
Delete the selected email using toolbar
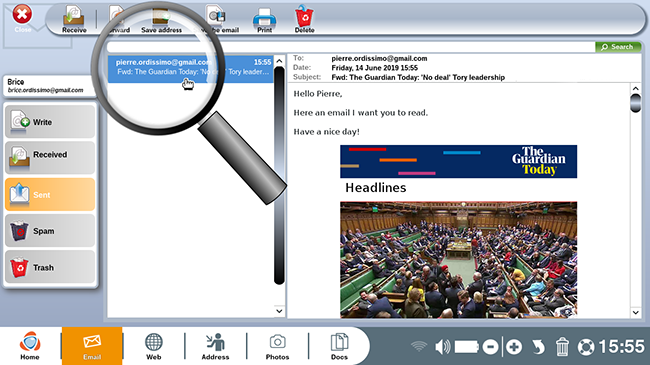[304, 19]
